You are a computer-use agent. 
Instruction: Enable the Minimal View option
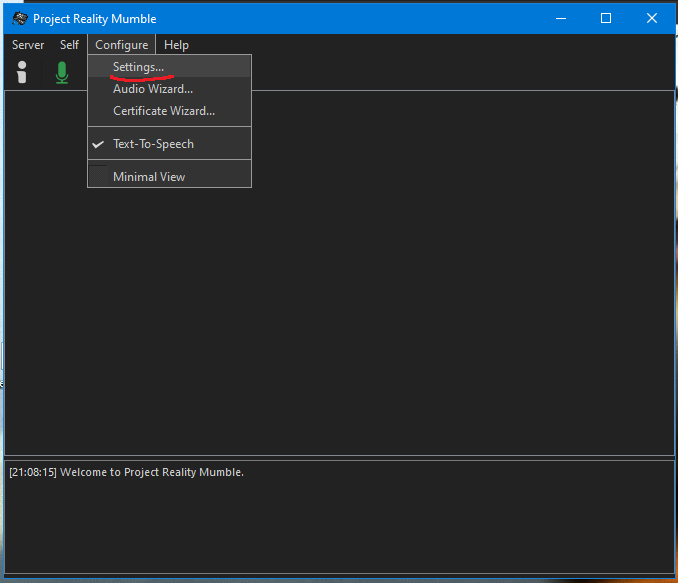pyautogui.click(x=169, y=176)
